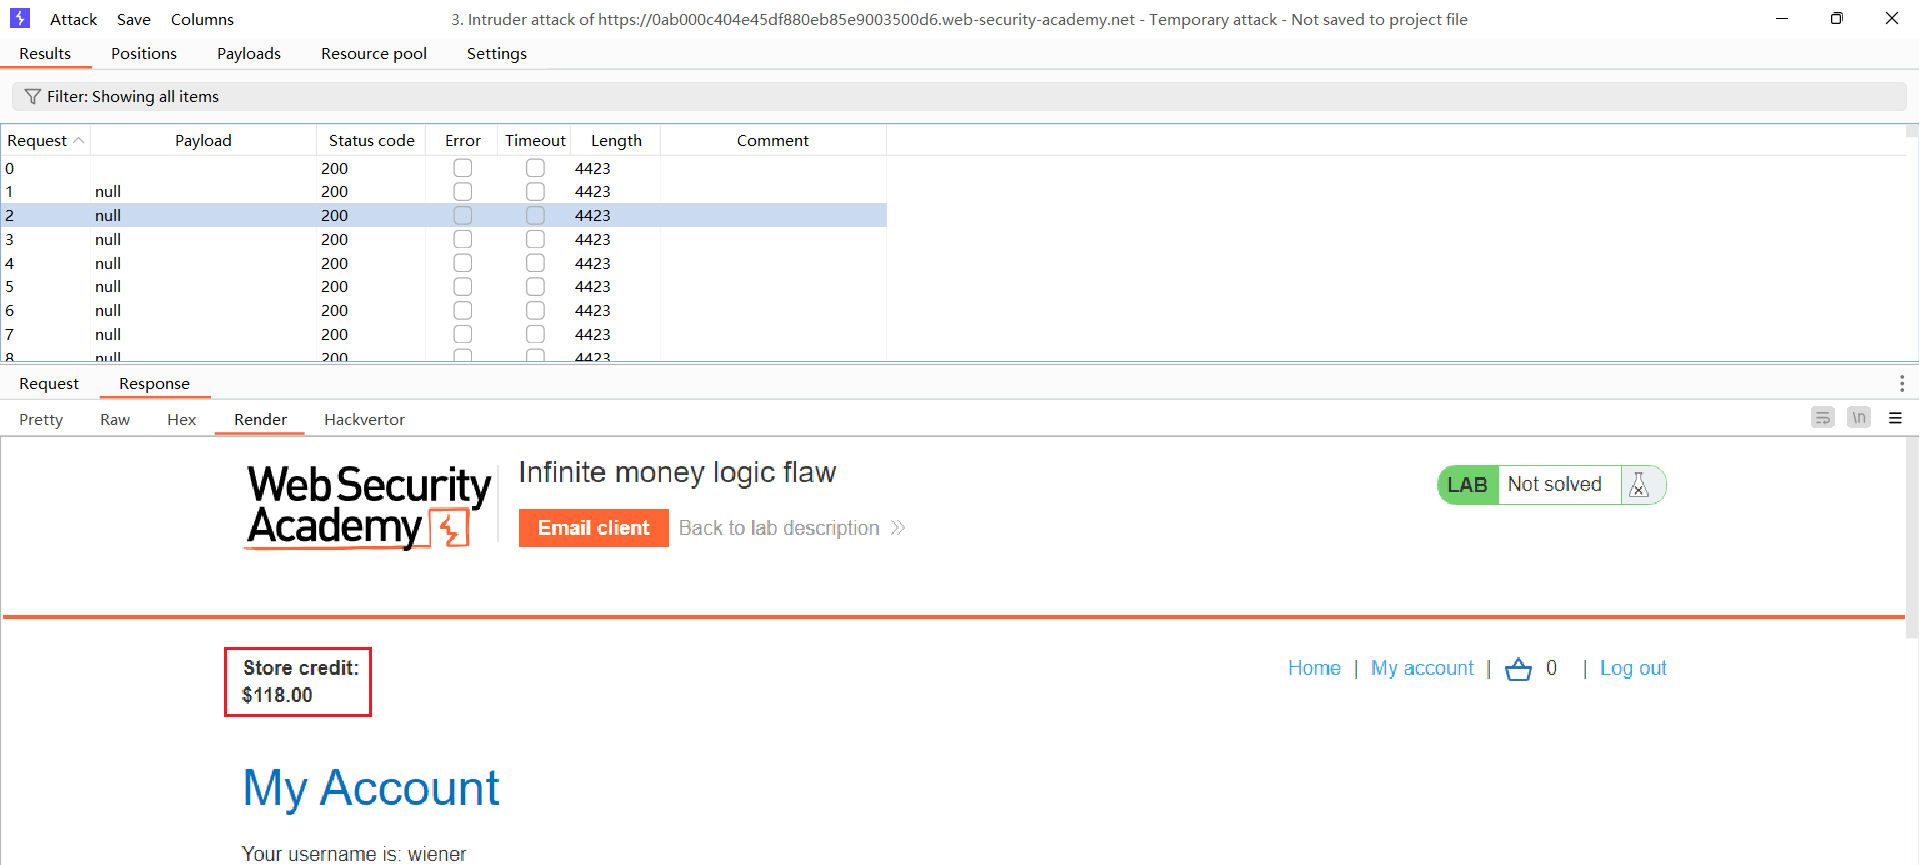Sort by the Request column header
This screenshot has width=1920, height=865.
pos(45,140)
